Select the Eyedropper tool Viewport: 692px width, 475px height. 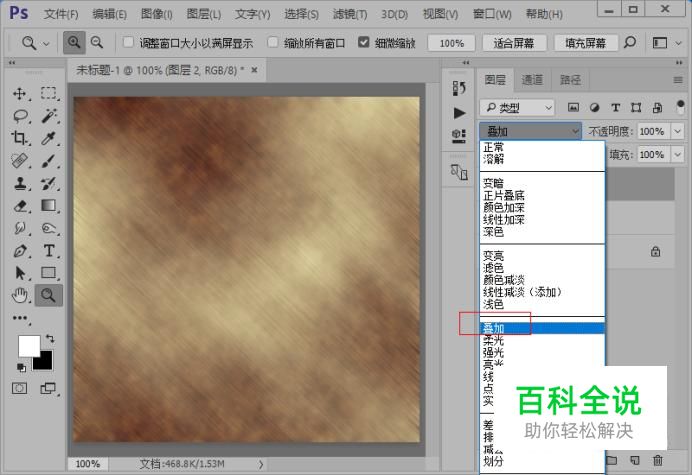[49, 138]
